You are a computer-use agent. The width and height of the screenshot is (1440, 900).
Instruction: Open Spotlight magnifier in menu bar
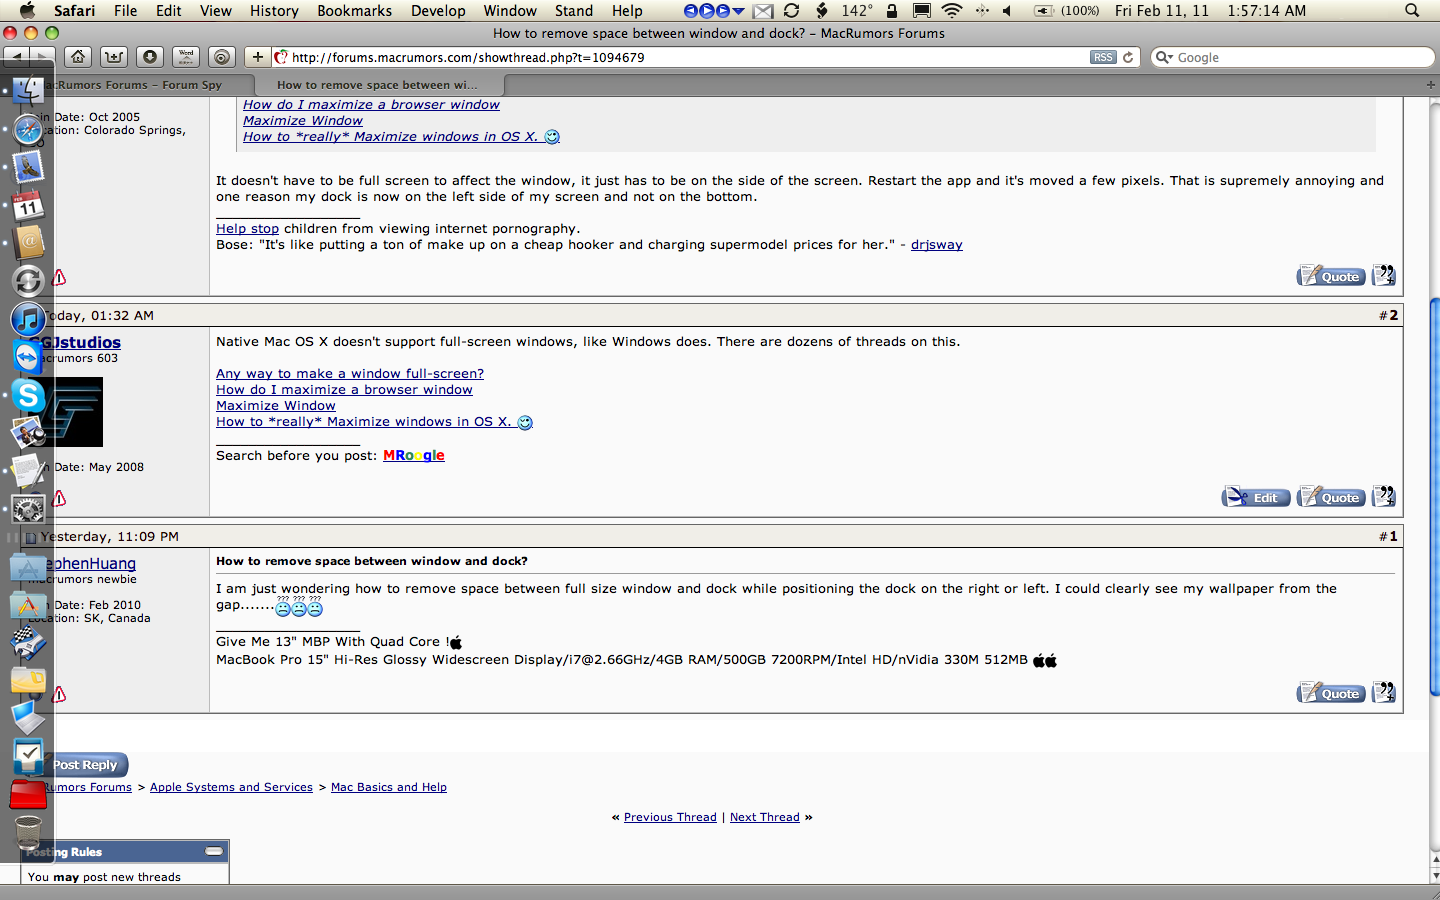click(1412, 11)
